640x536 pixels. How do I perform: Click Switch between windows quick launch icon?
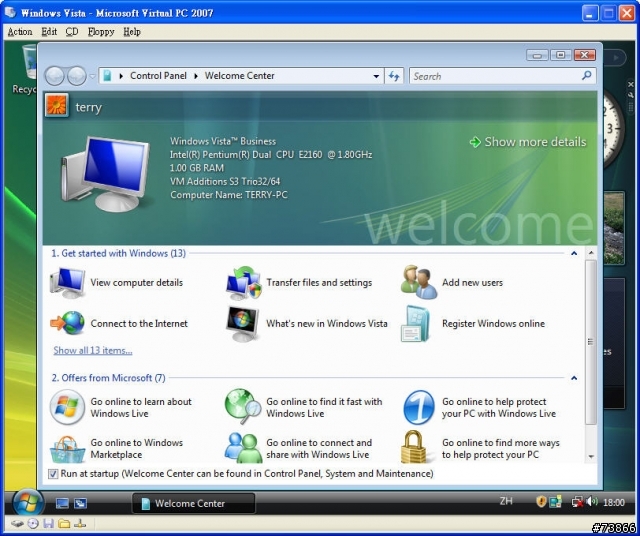click(80, 503)
